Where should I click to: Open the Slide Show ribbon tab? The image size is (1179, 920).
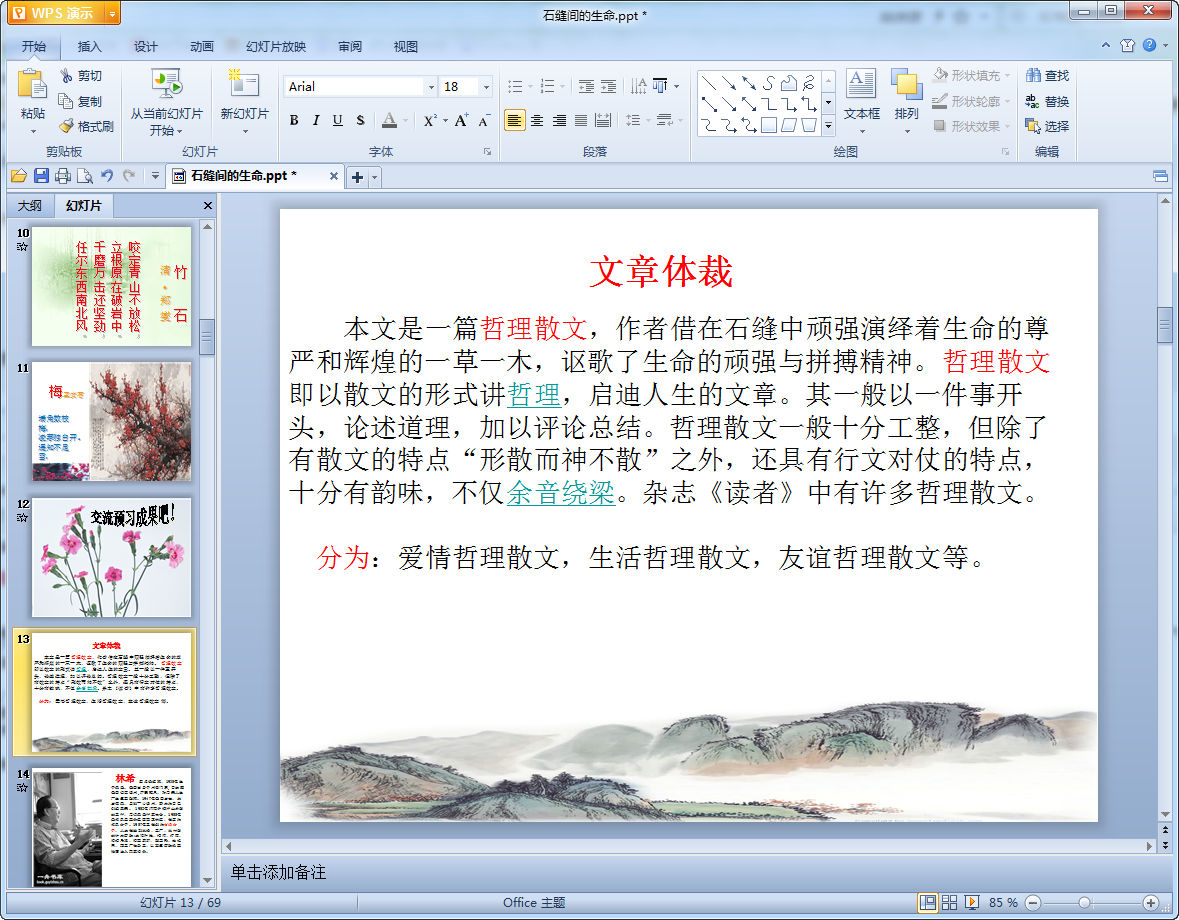[x=276, y=47]
